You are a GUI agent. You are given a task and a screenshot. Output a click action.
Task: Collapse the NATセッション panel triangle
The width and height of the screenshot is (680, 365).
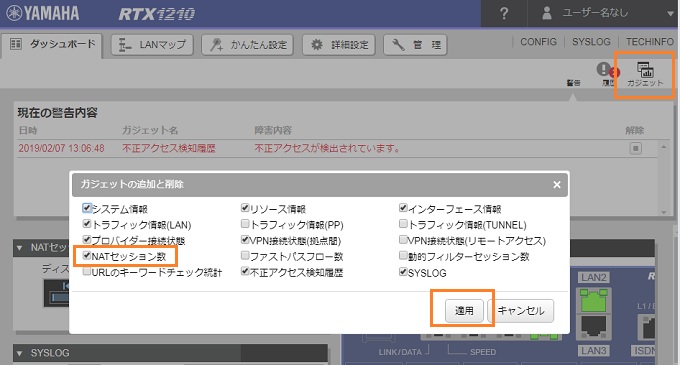19,248
